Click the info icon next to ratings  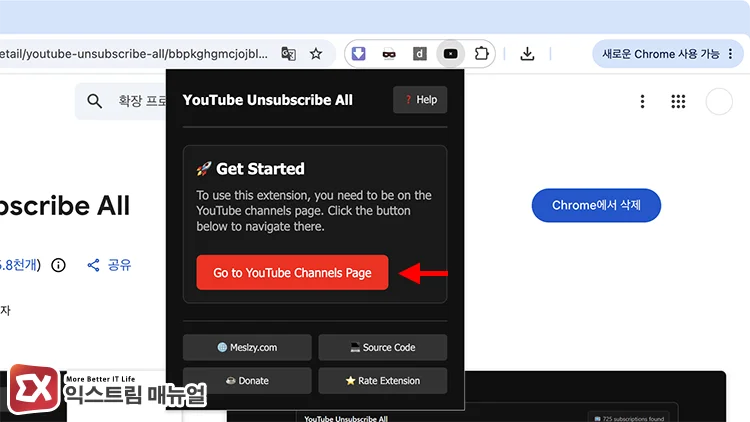58,265
